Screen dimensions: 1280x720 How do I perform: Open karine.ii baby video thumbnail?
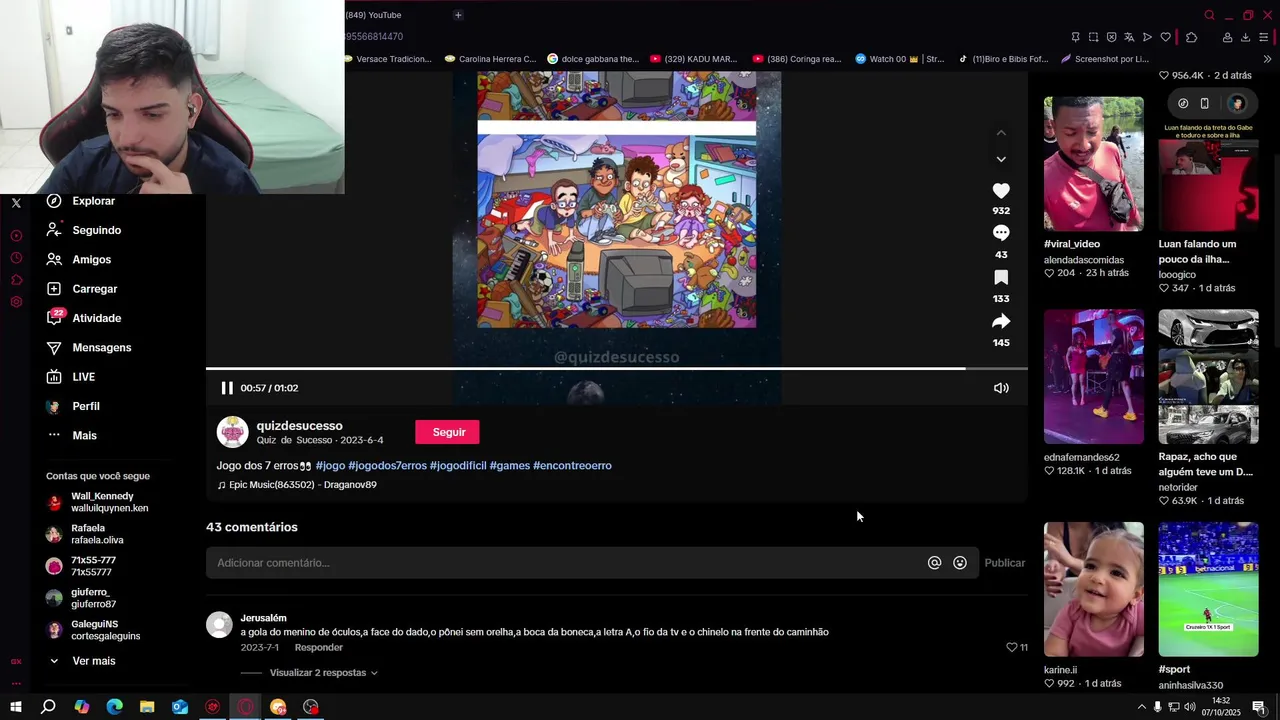[x=1093, y=589]
